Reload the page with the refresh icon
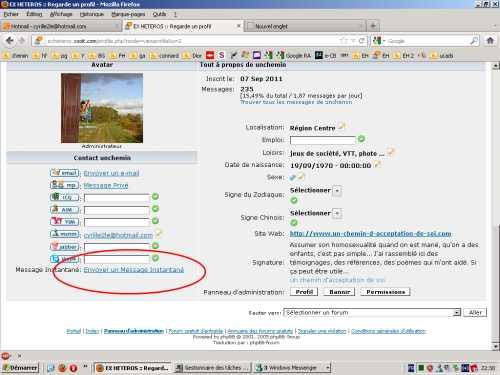Image resolution: width=500 pixels, height=375 pixels. (361, 41)
